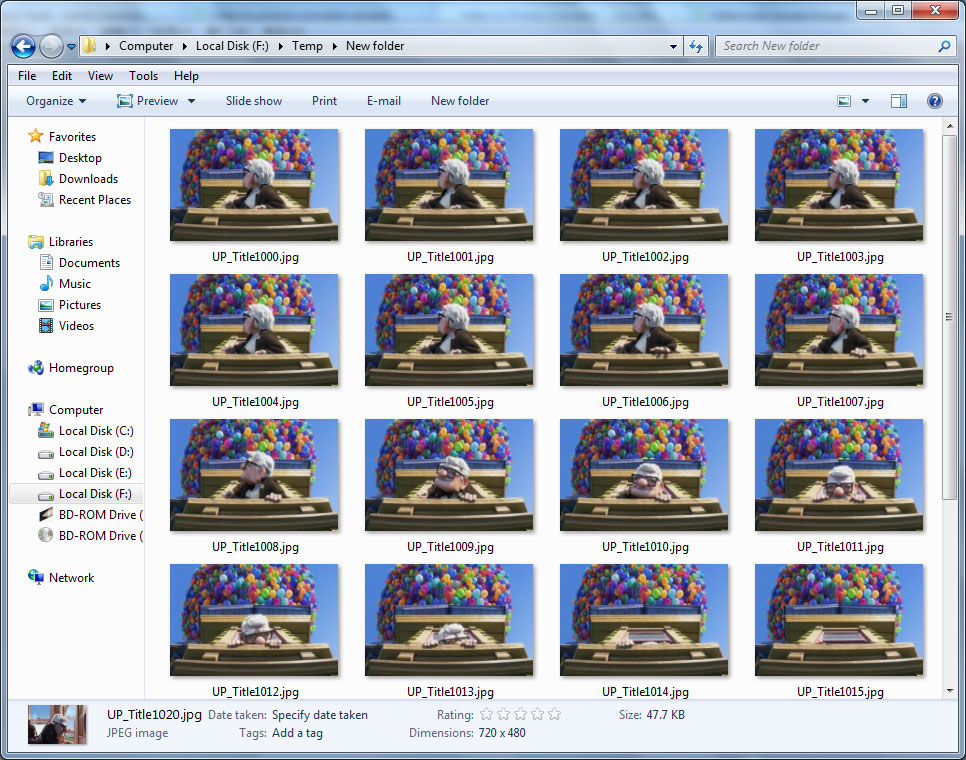
Task: Click the search magnifier icon
Action: pos(944,46)
